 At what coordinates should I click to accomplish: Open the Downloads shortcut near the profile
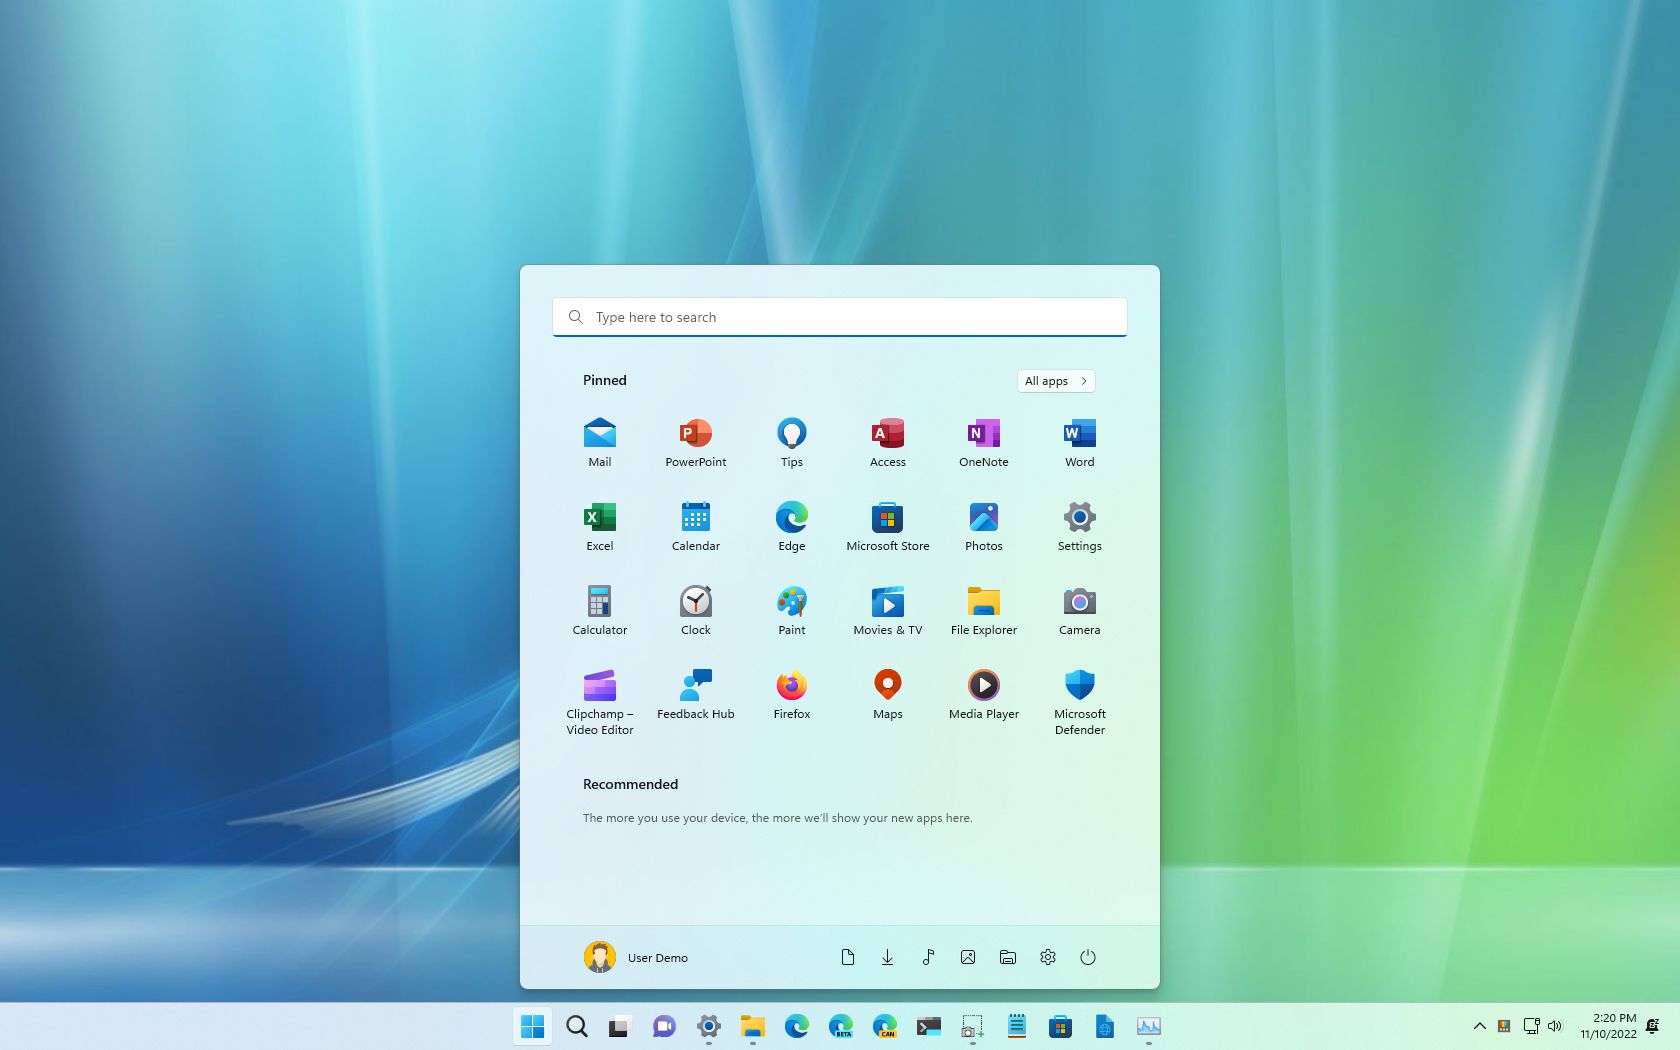[888, 957]
